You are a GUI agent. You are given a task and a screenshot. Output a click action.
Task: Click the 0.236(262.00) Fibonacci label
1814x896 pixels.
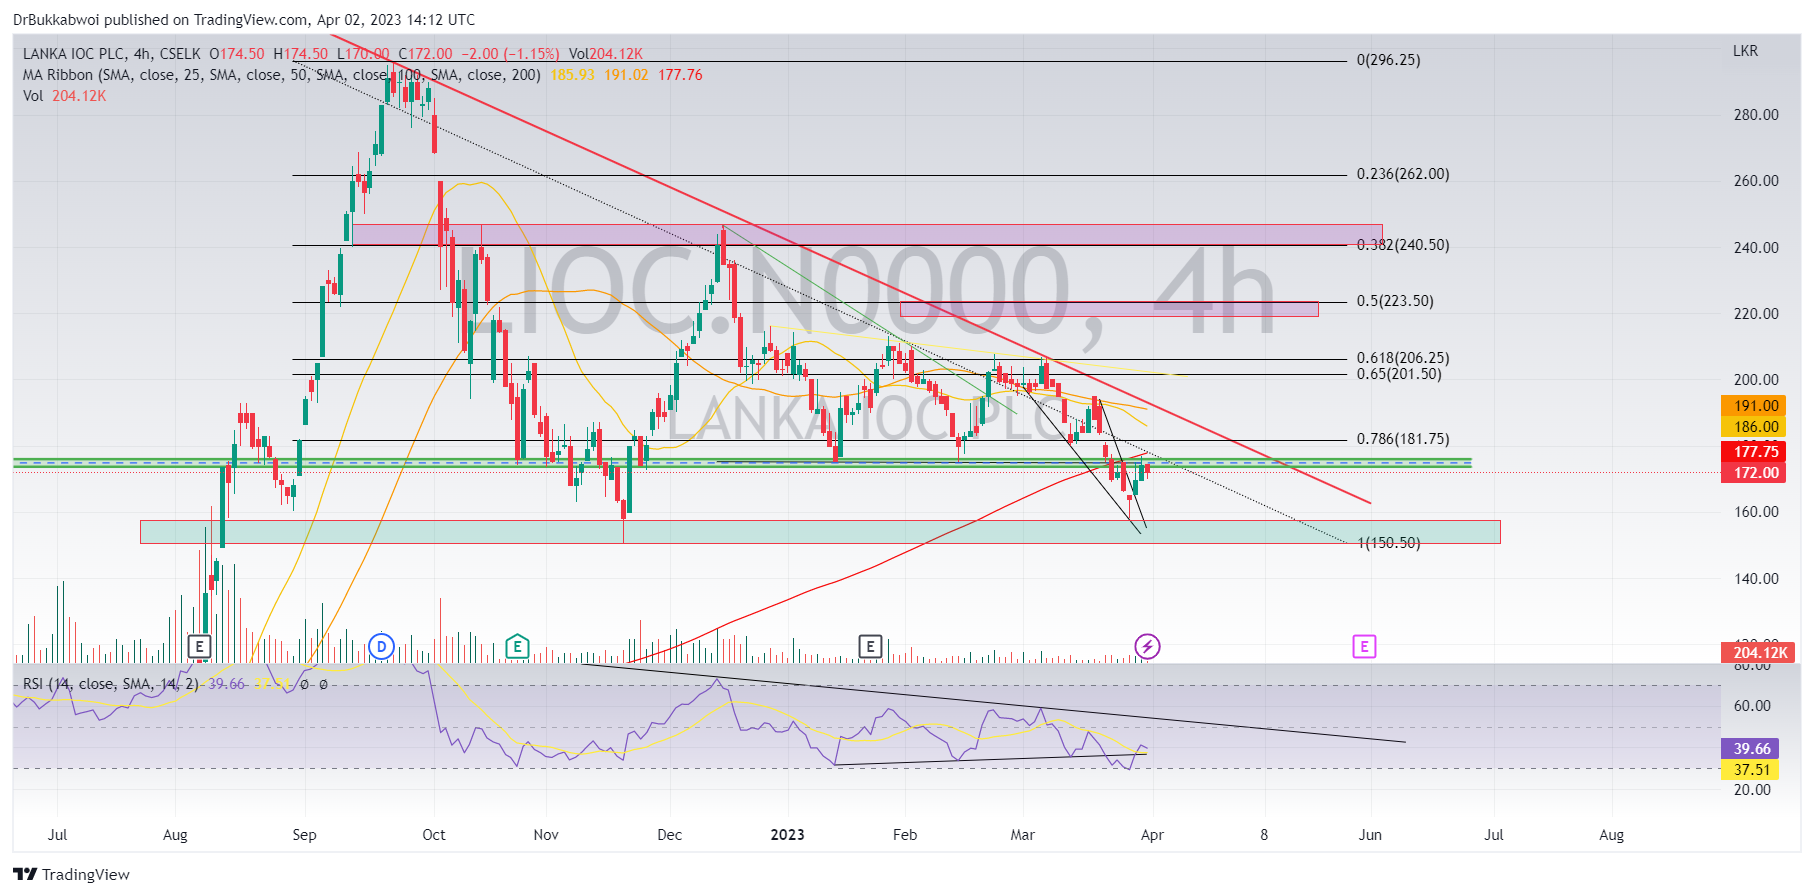click(1403, 174)
